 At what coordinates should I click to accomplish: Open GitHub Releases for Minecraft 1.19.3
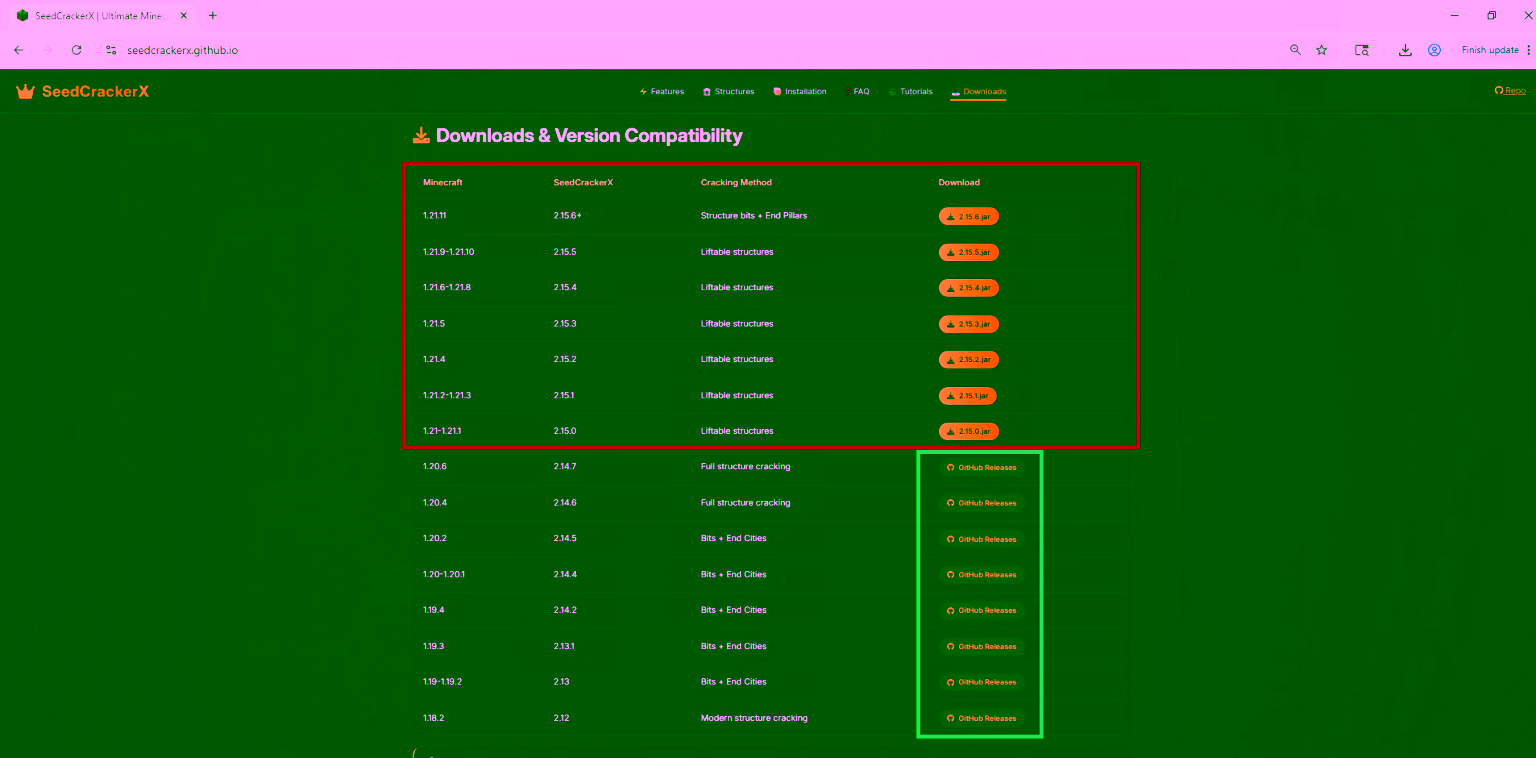point(981,646)
